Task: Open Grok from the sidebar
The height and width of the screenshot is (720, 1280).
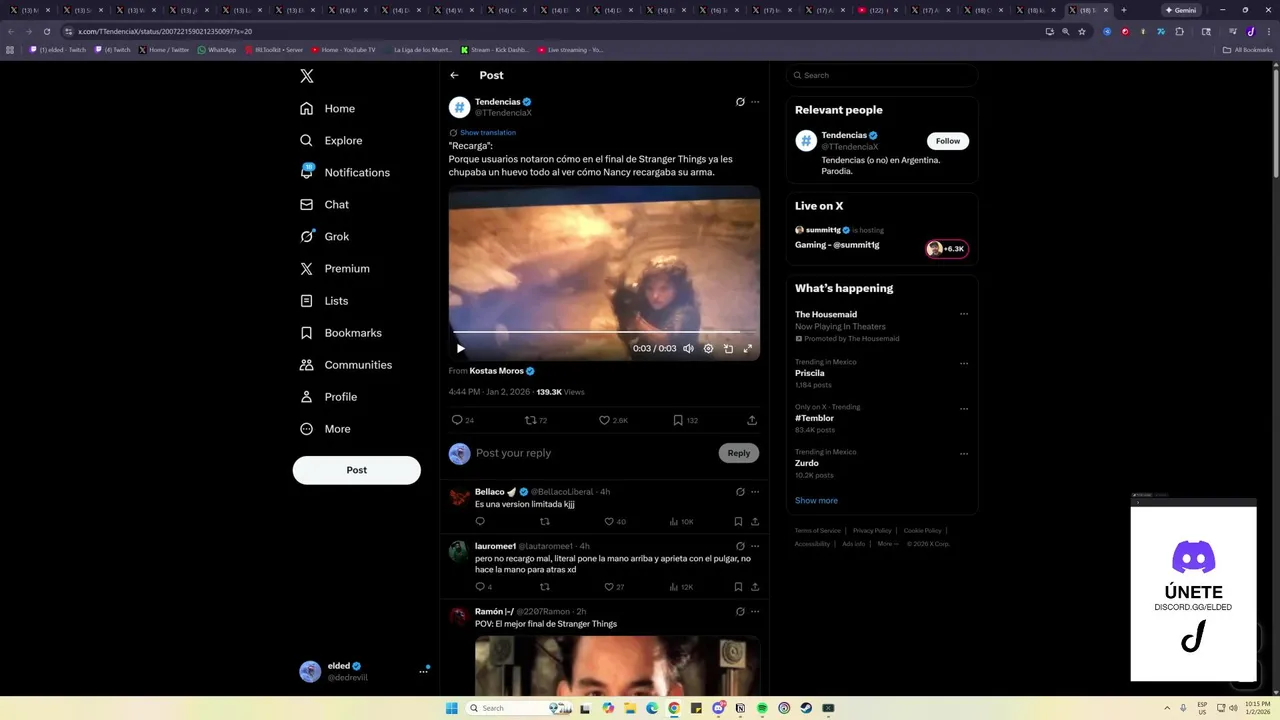Action: 324,236
